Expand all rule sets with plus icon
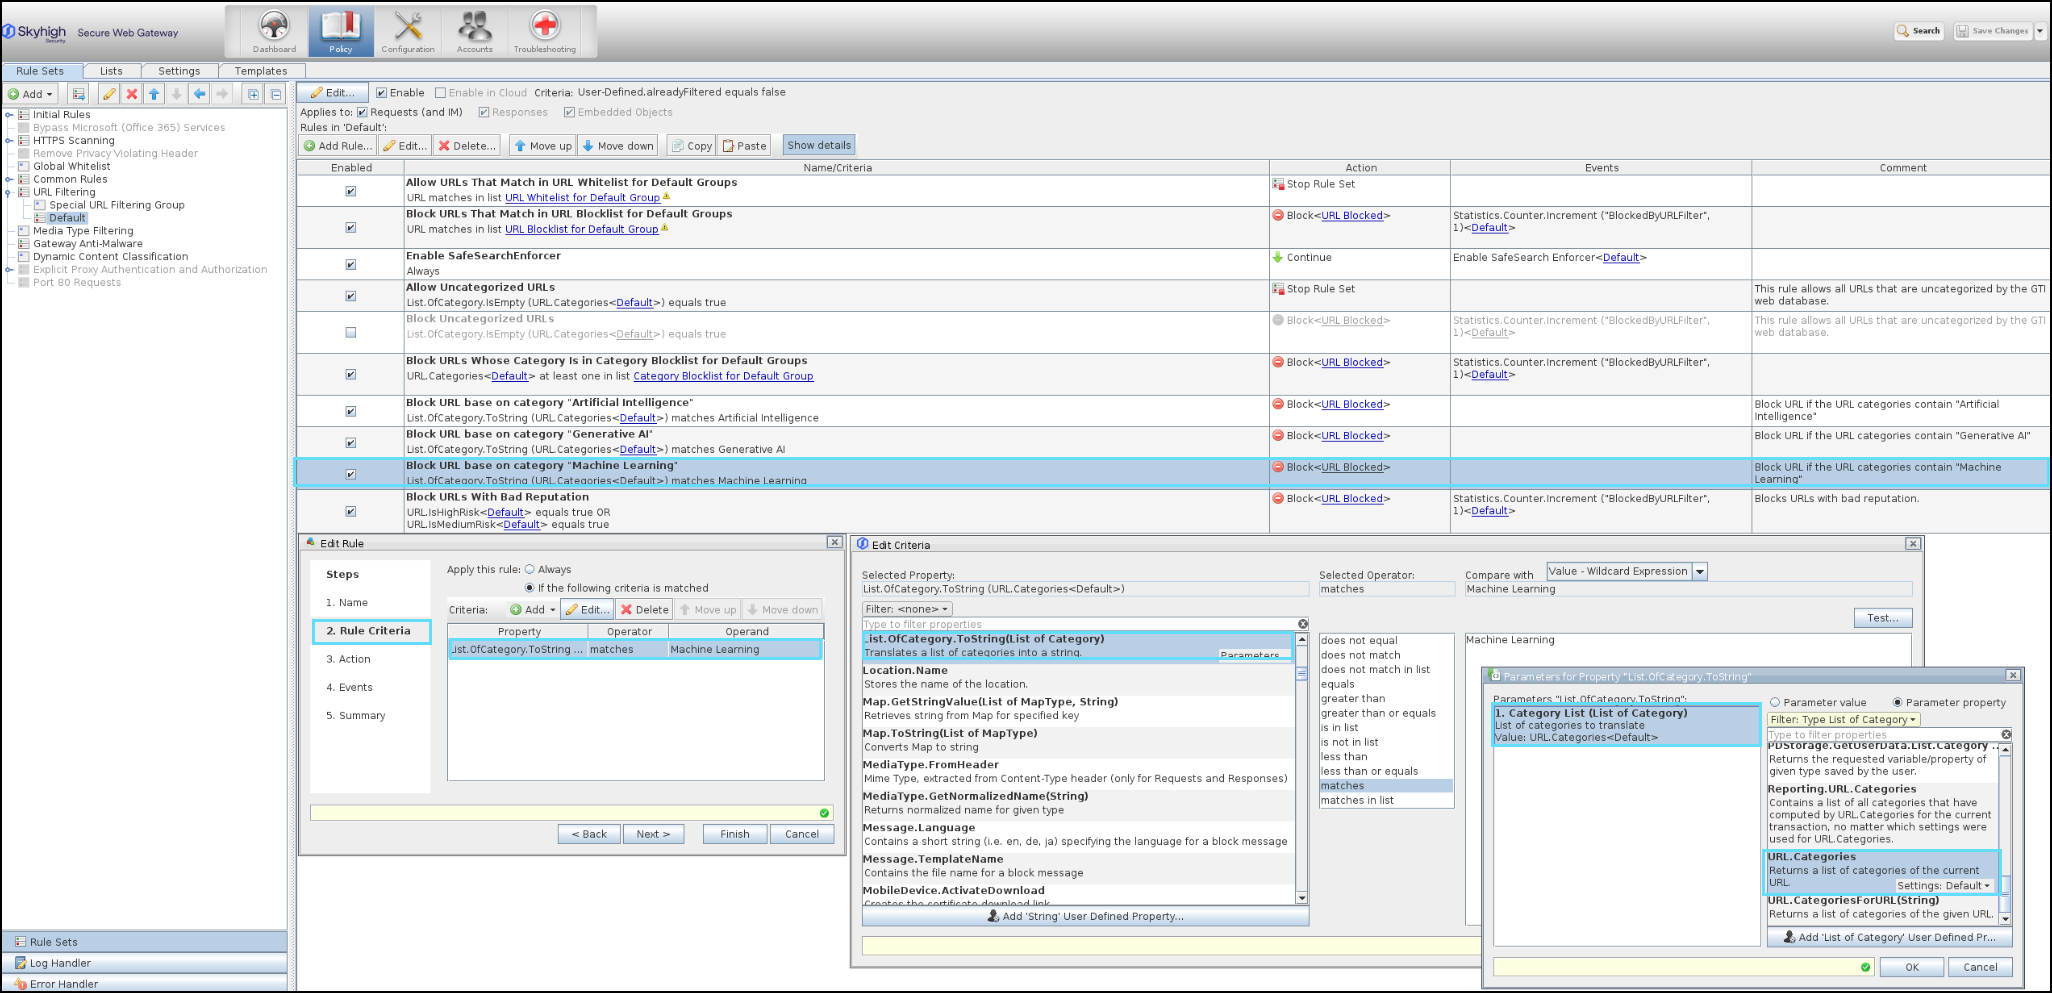 (253, 94)
